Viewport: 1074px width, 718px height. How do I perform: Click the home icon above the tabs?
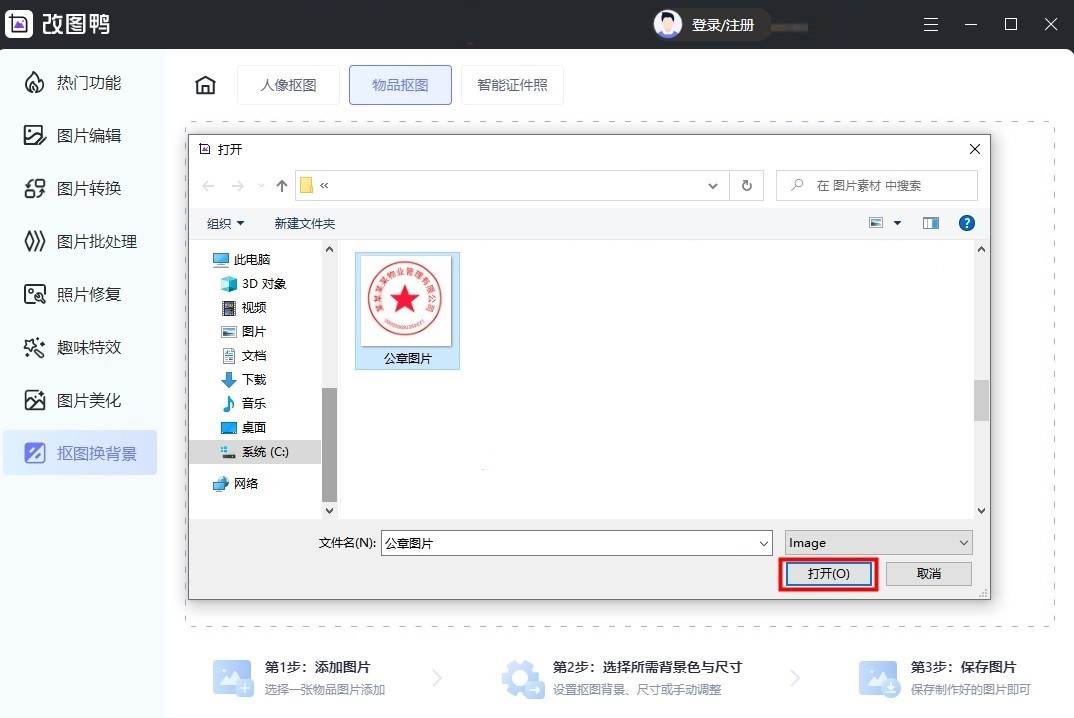[205, 85]
